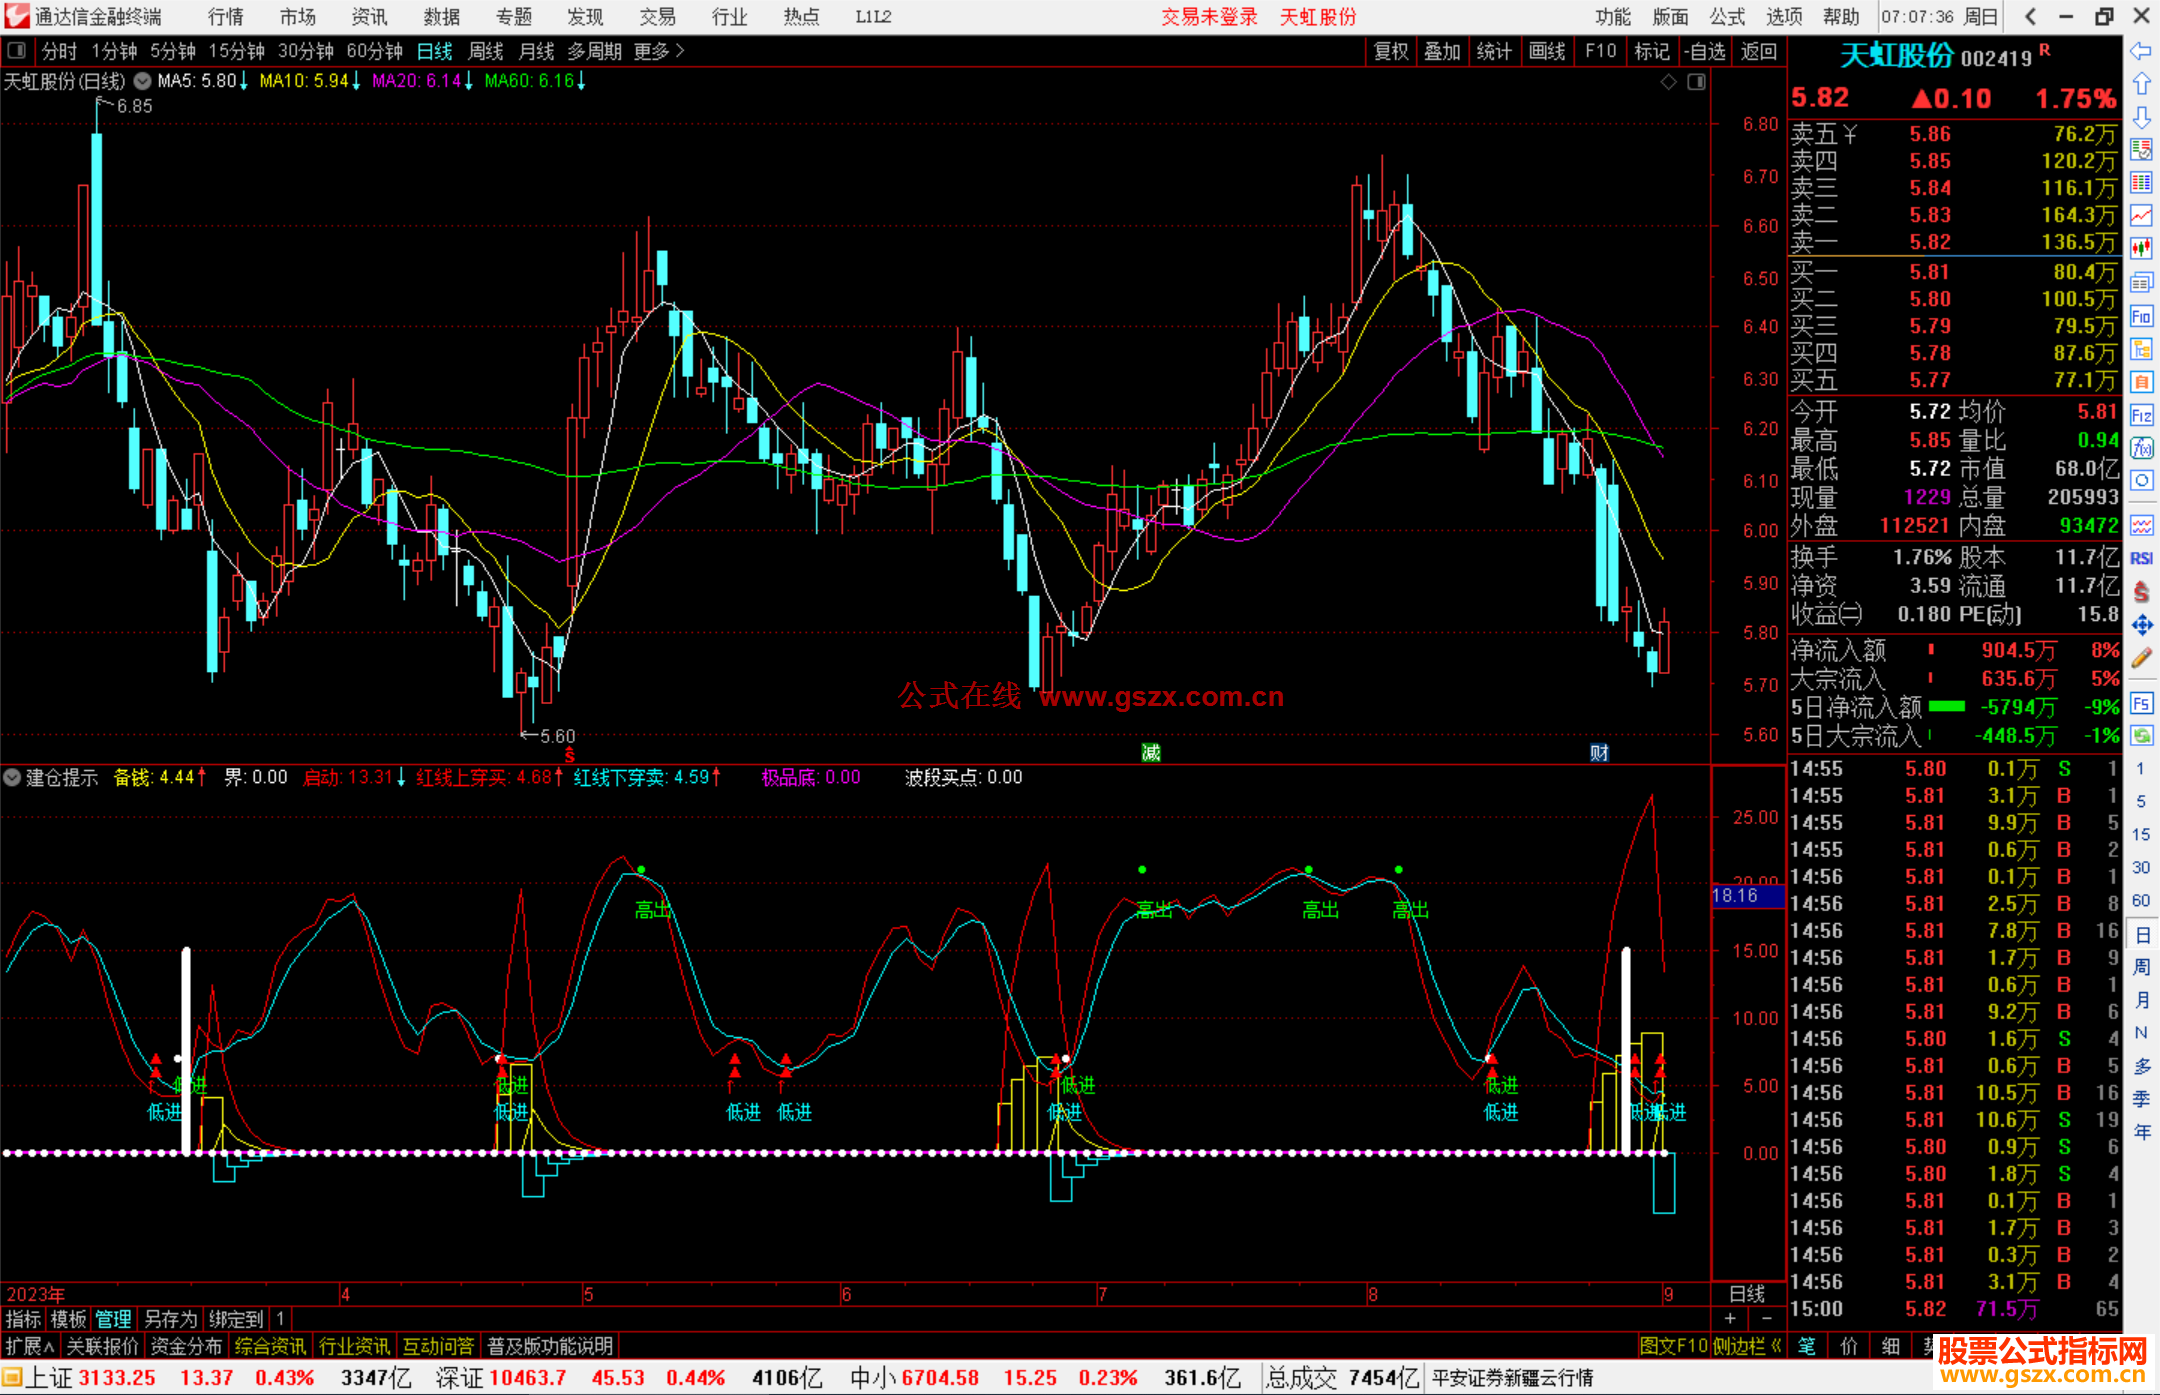Click the red S signal icon in sidebar

tap(2141, 592)
